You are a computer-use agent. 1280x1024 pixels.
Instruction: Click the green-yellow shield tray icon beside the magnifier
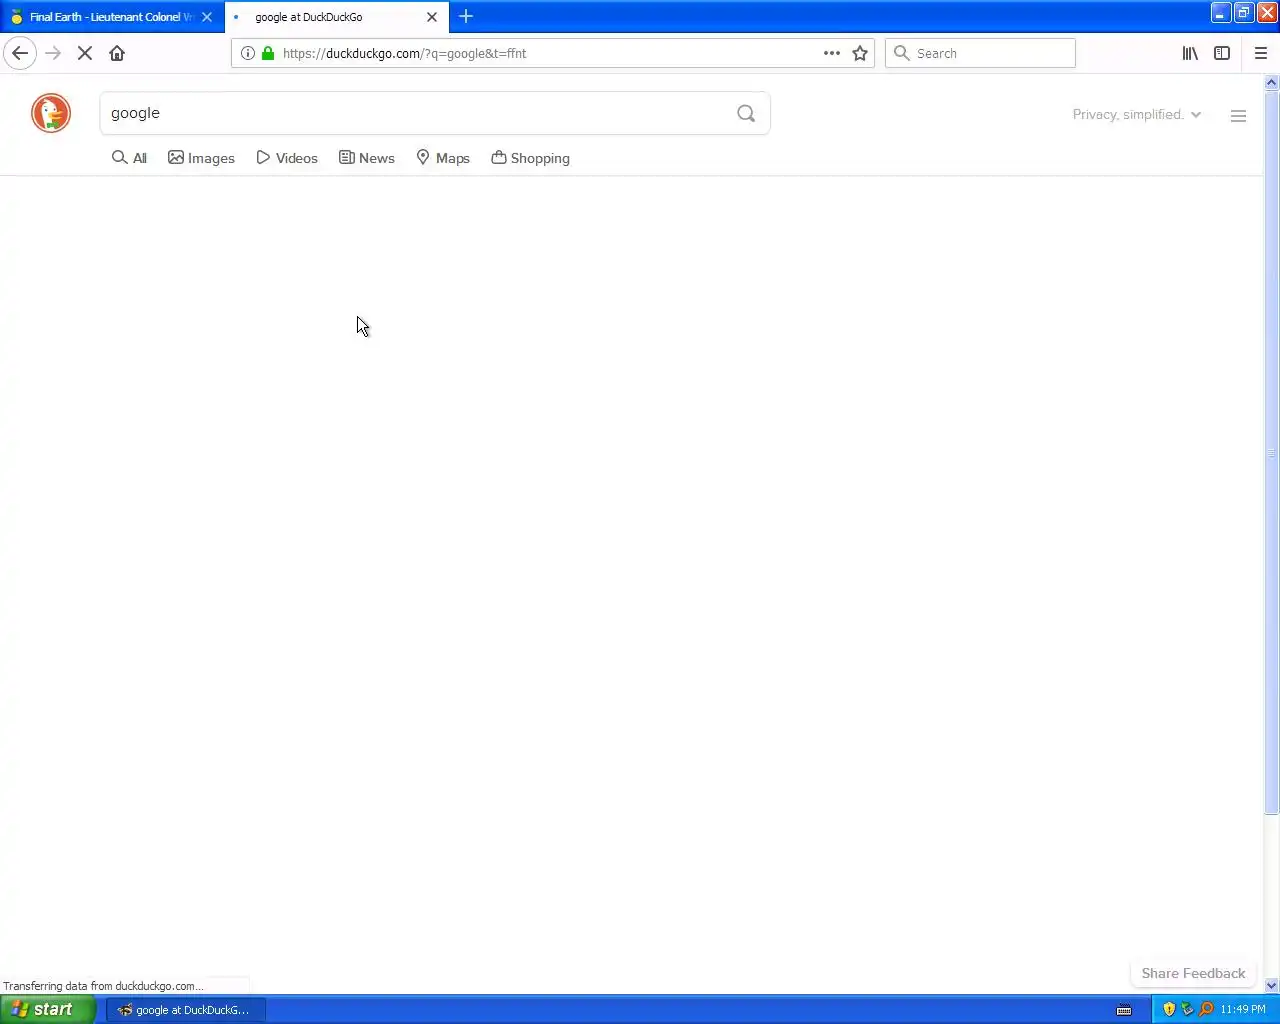point(1187,1010)
